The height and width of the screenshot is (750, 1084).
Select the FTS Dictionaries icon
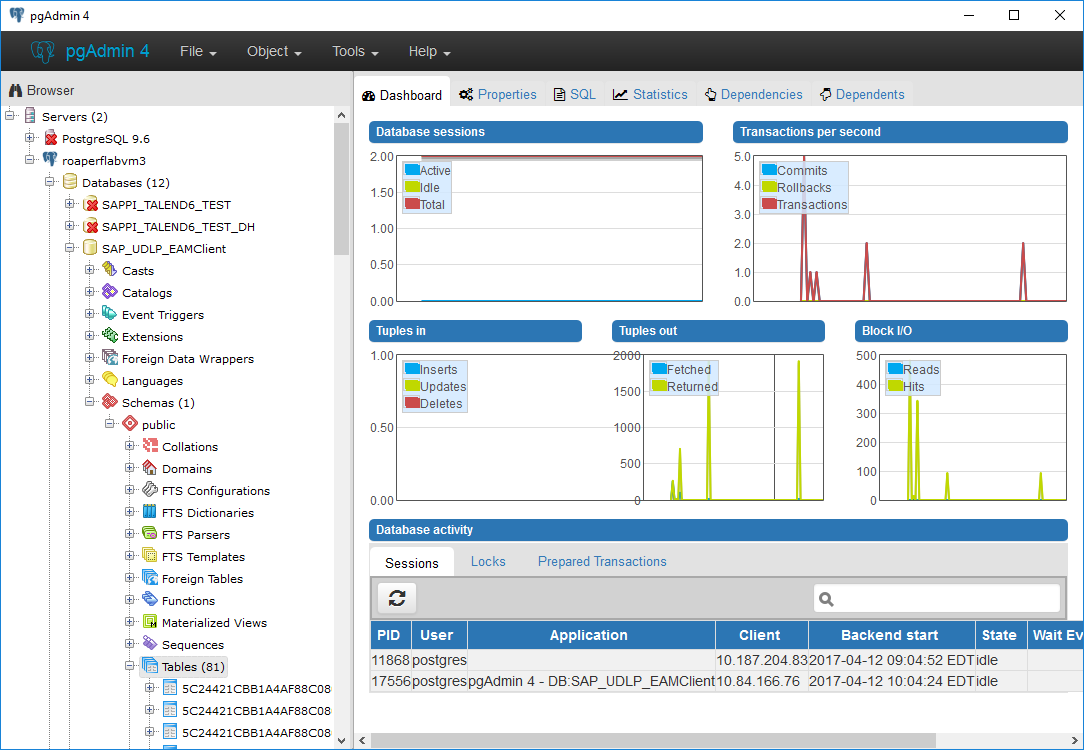tap(150, 512)
